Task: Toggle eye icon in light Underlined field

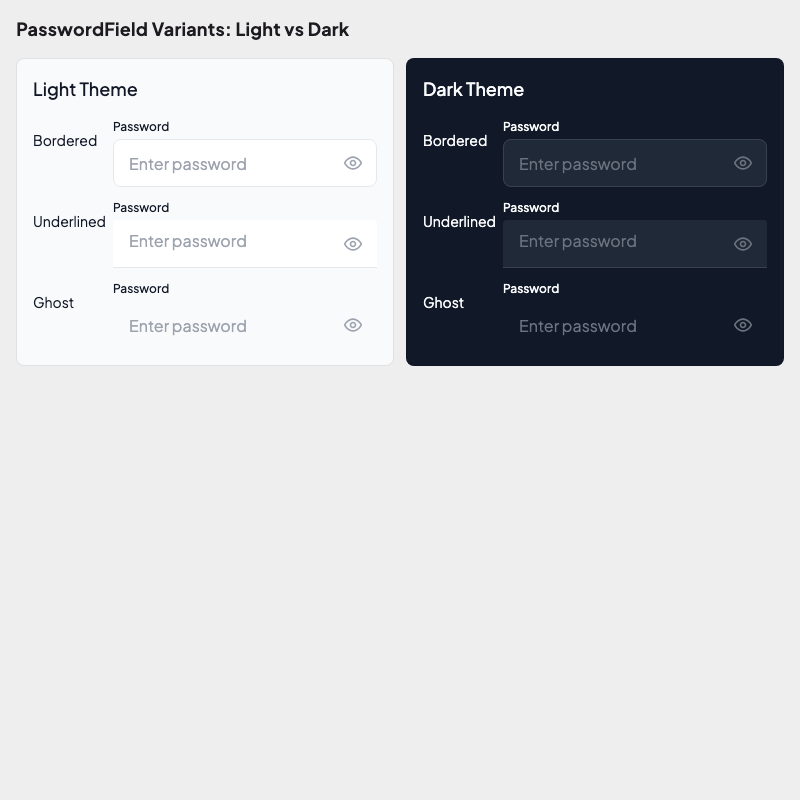Action: coord(353,244)
